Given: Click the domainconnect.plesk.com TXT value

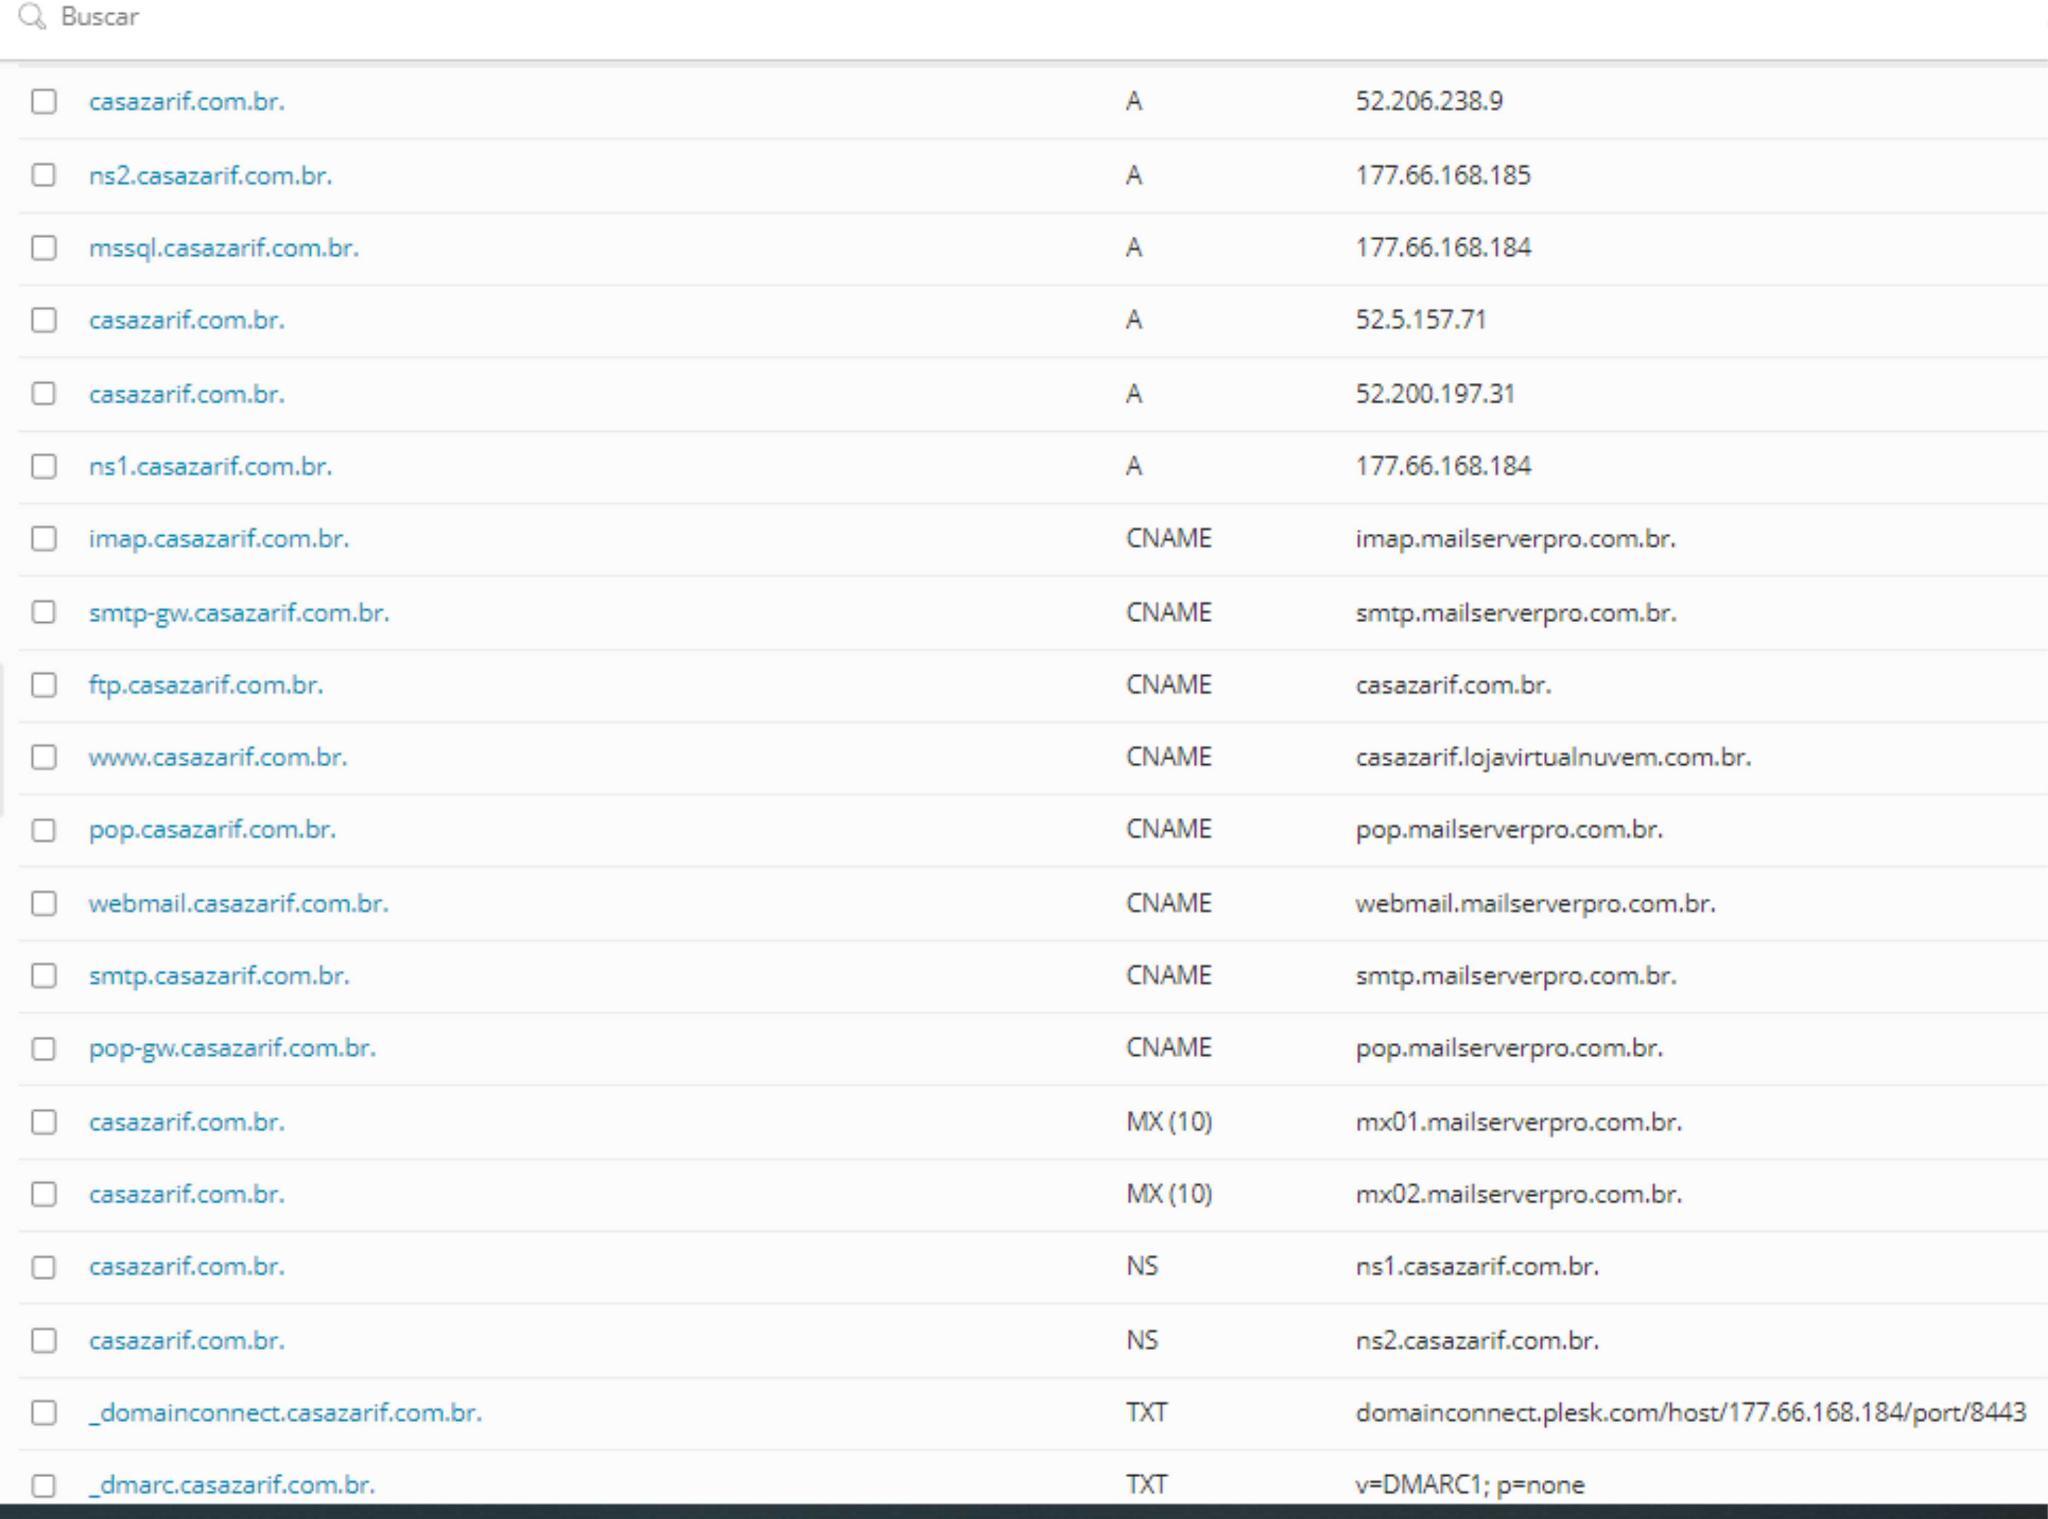Looking at the screenshot, I should coord(1690,1413).
